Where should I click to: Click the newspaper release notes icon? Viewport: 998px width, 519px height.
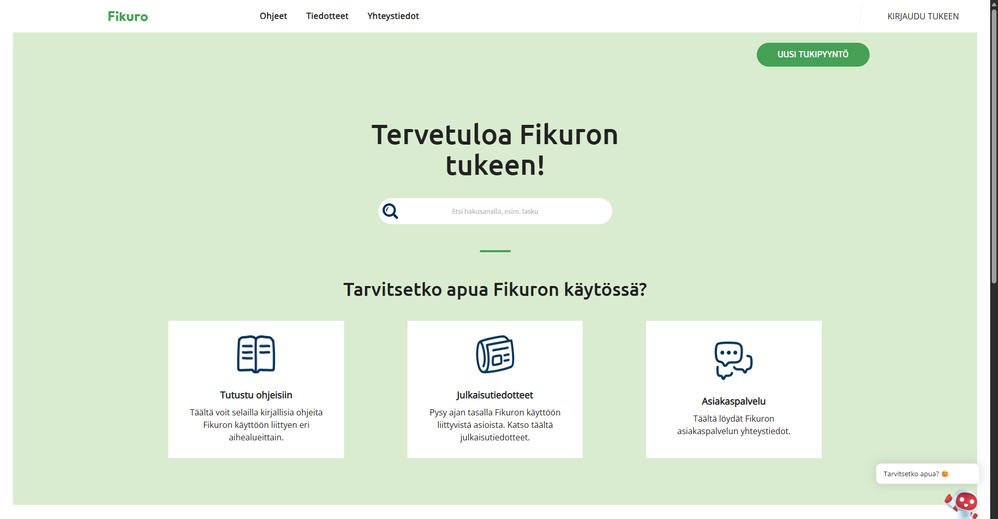(x=495, y=354)
